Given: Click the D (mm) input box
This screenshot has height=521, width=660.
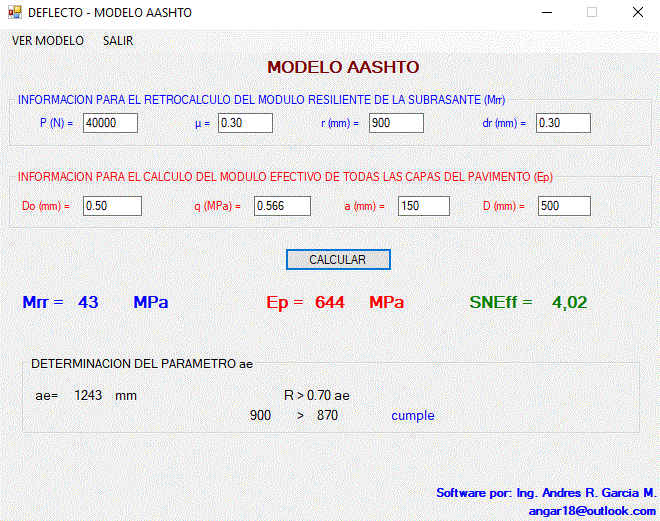Looking at the screenshot, I should pyautogui.click(x=564, y=206).
